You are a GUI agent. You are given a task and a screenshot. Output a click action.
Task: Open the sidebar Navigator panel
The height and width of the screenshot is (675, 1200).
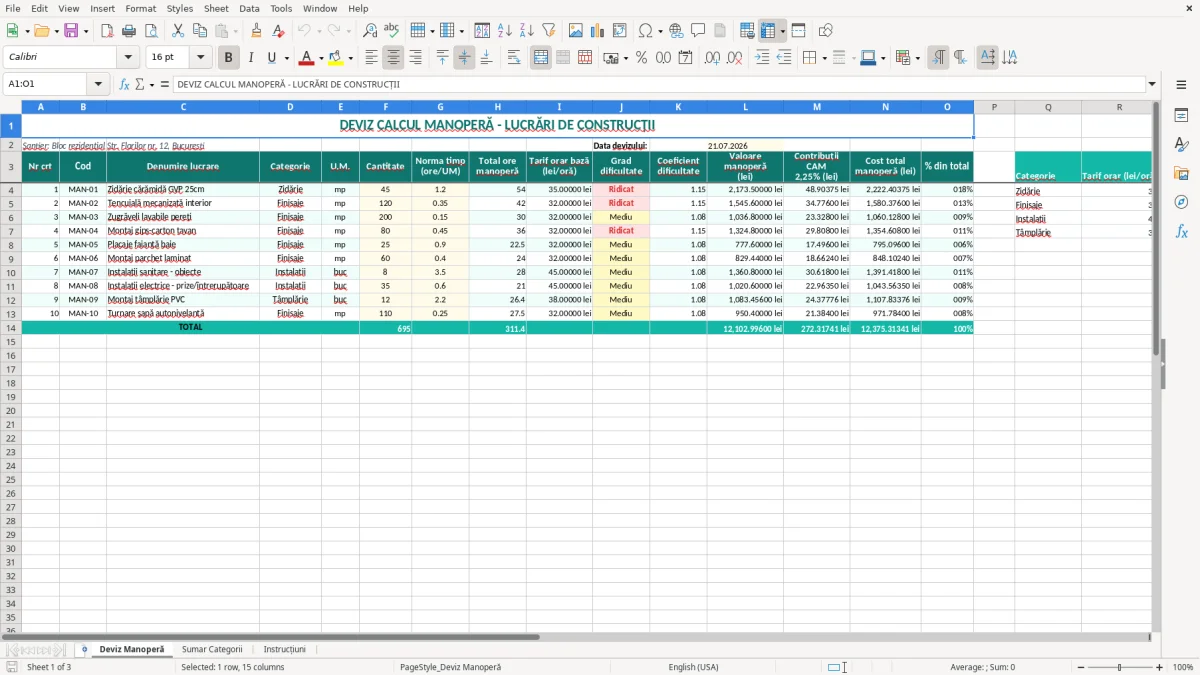pos(1181,202)
